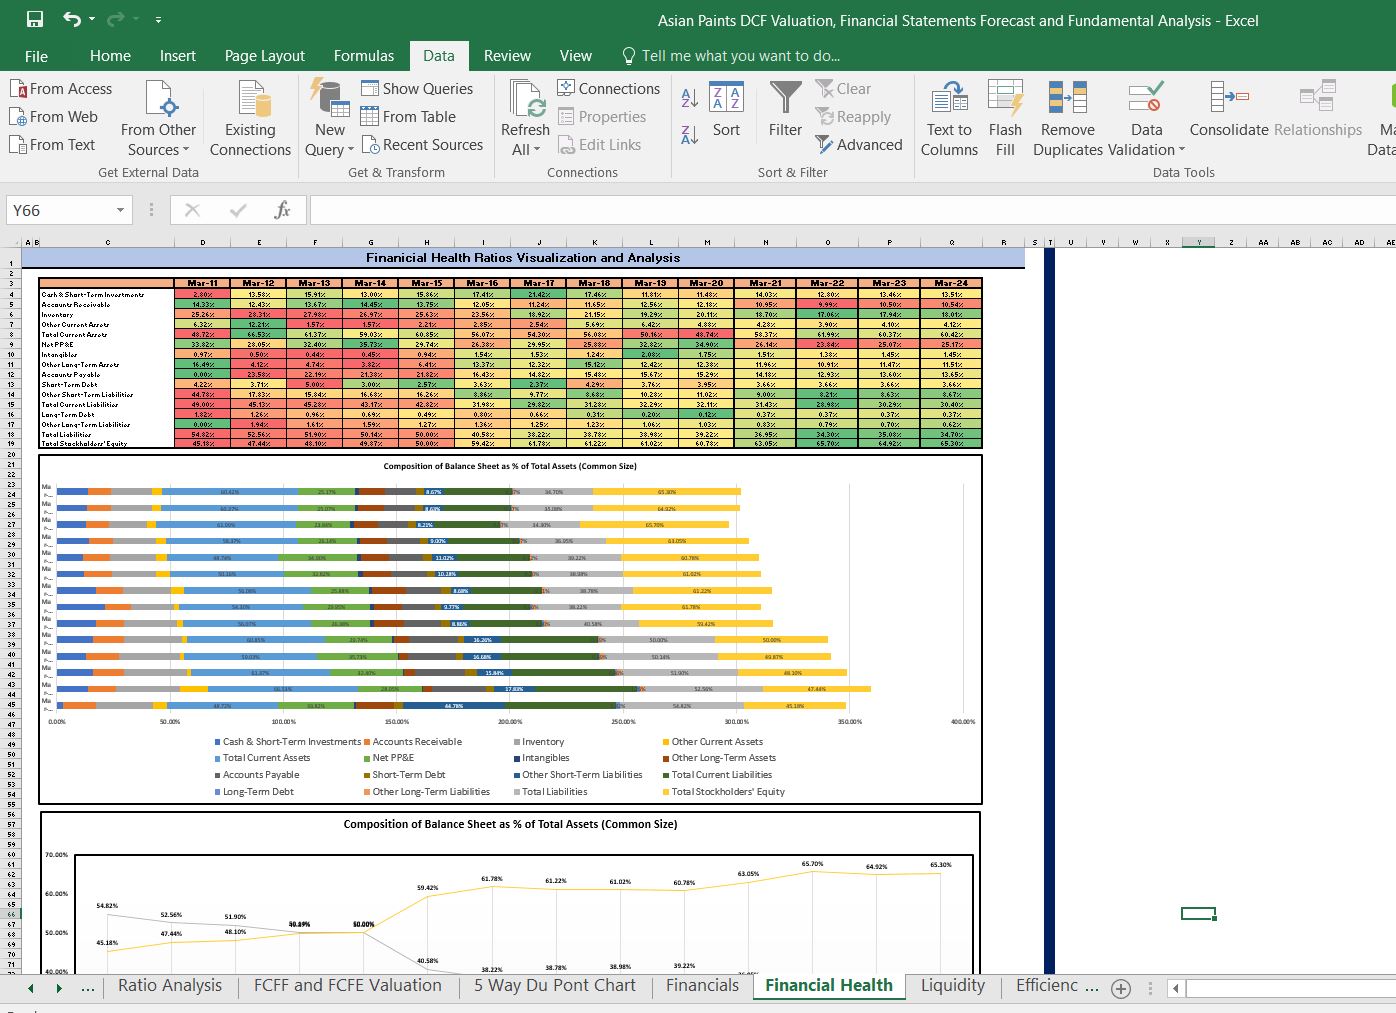Click the Redo arrow icon
Screen dimensions: 1396x1013
coord(115,19)
